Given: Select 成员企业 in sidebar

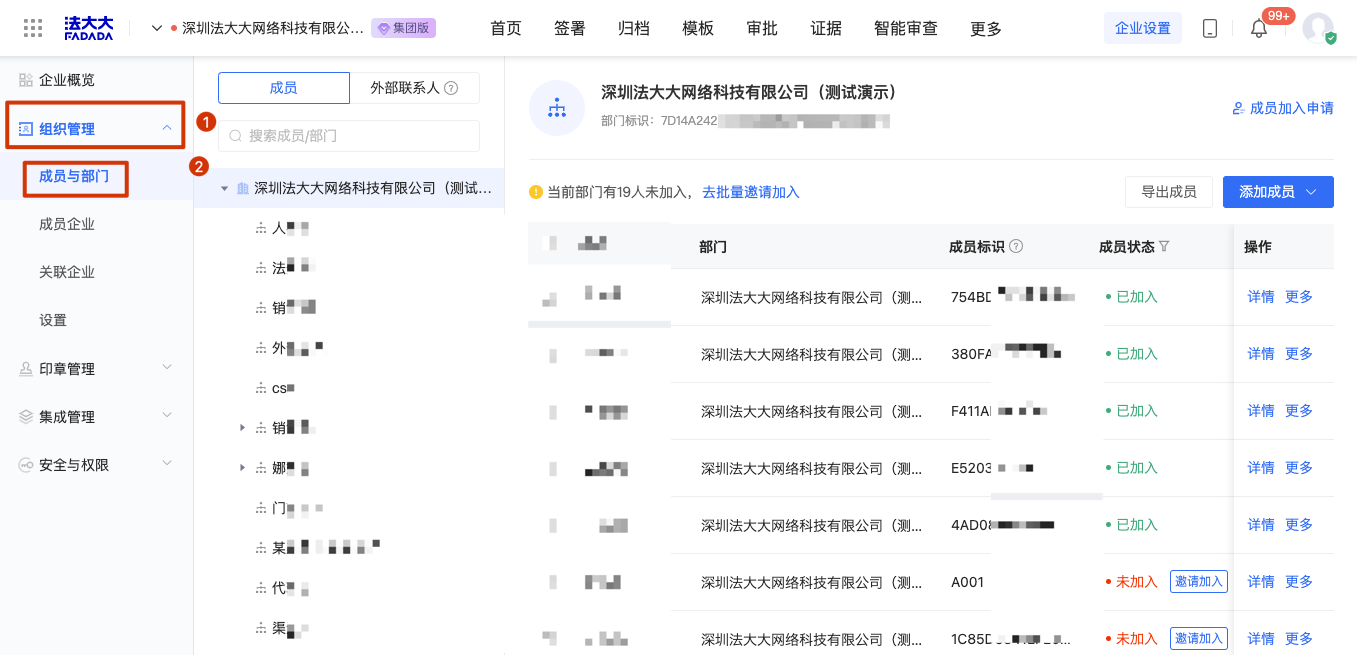Looking at the screenshot, I should click(x=67, y=224).
